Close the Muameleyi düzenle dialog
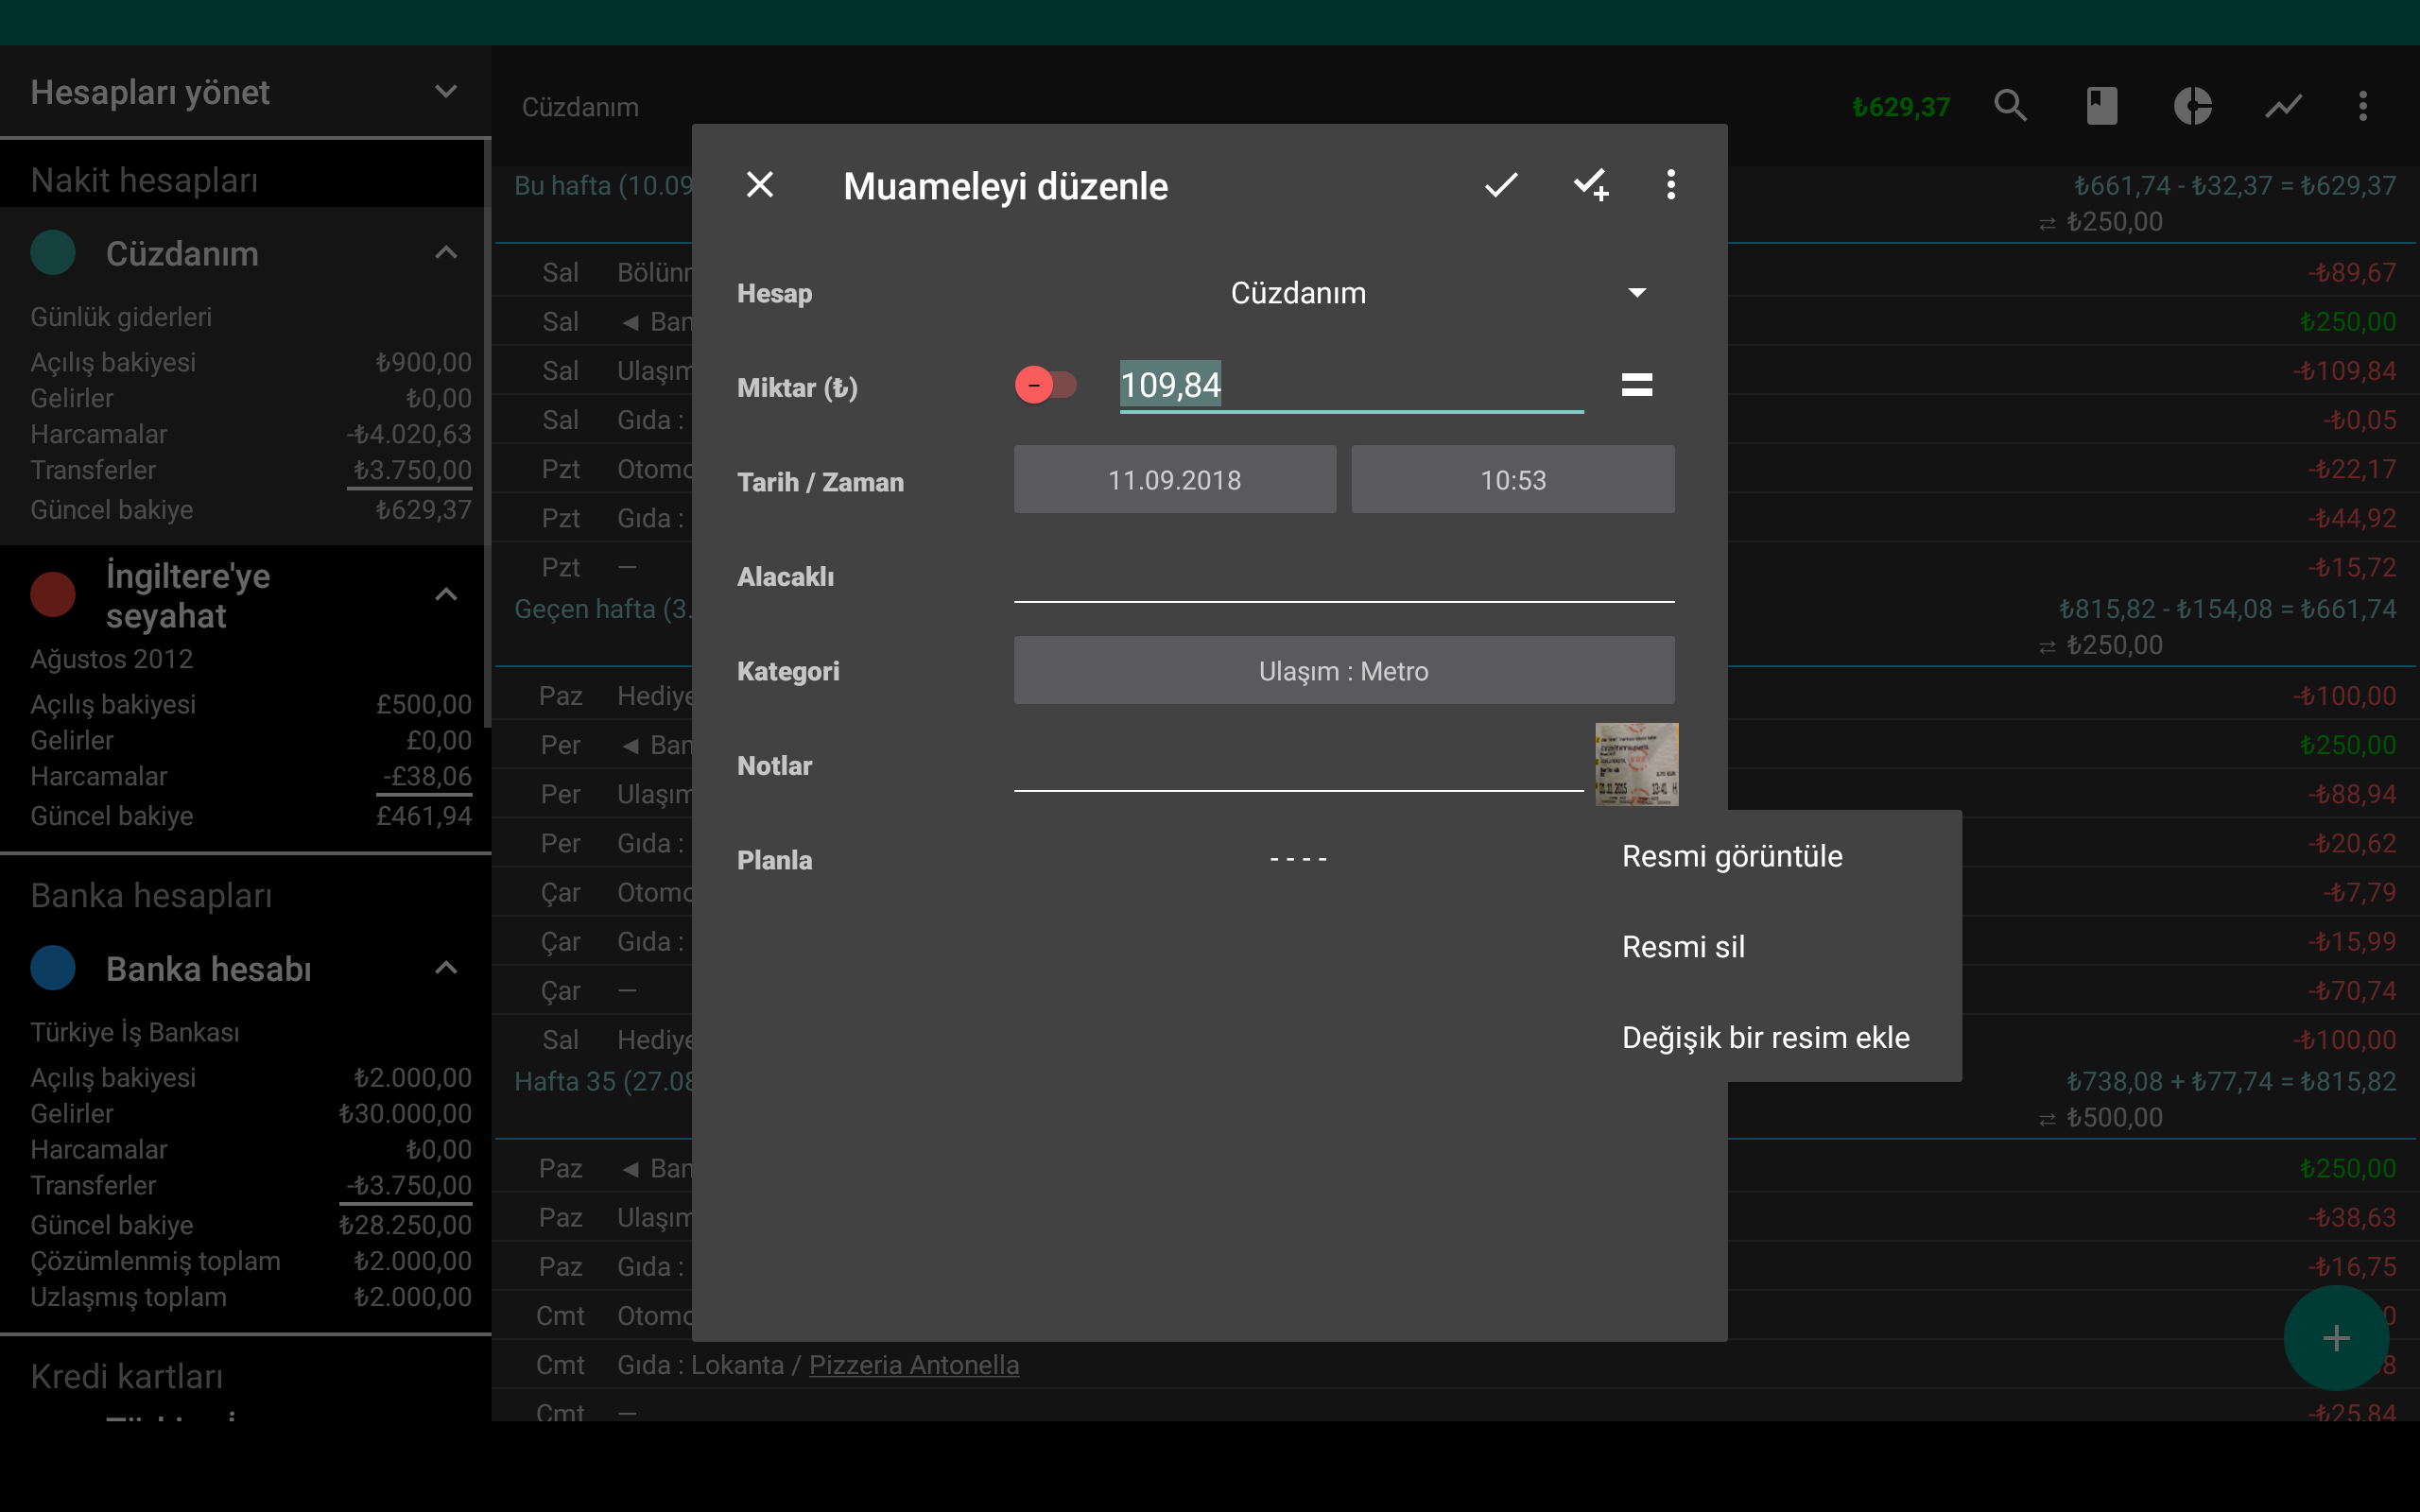This screenshot has height=1512, width=2420. (x=760, y=185)
